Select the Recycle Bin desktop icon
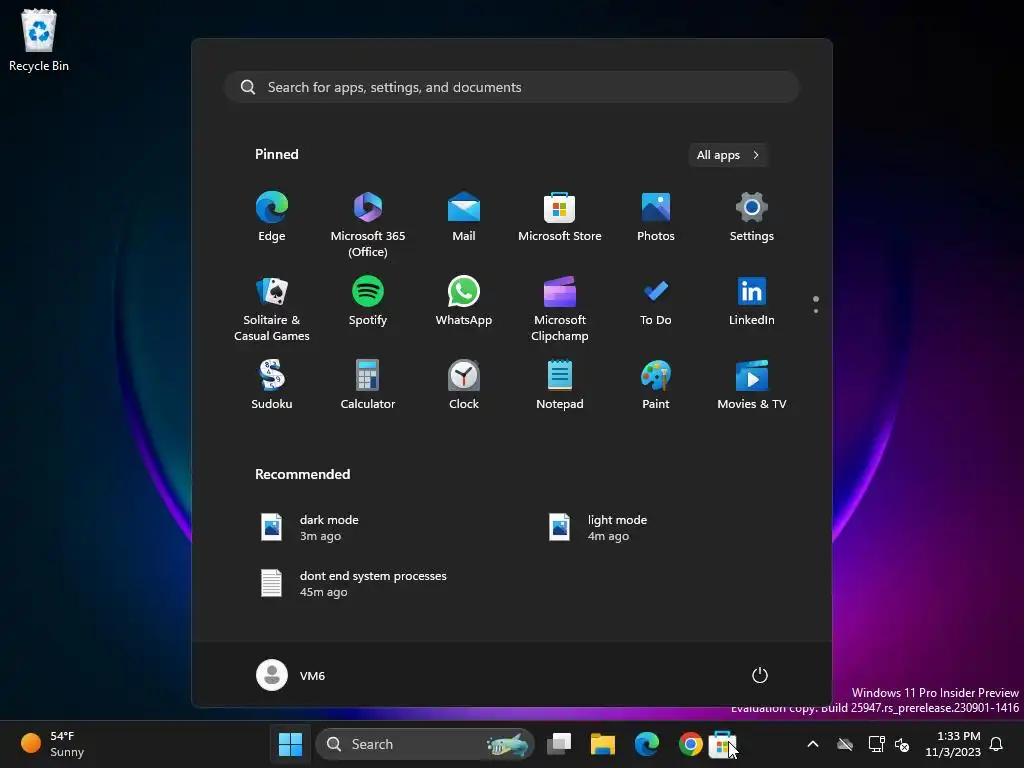This screenshot has height=768, width=1024. [39, 40]
